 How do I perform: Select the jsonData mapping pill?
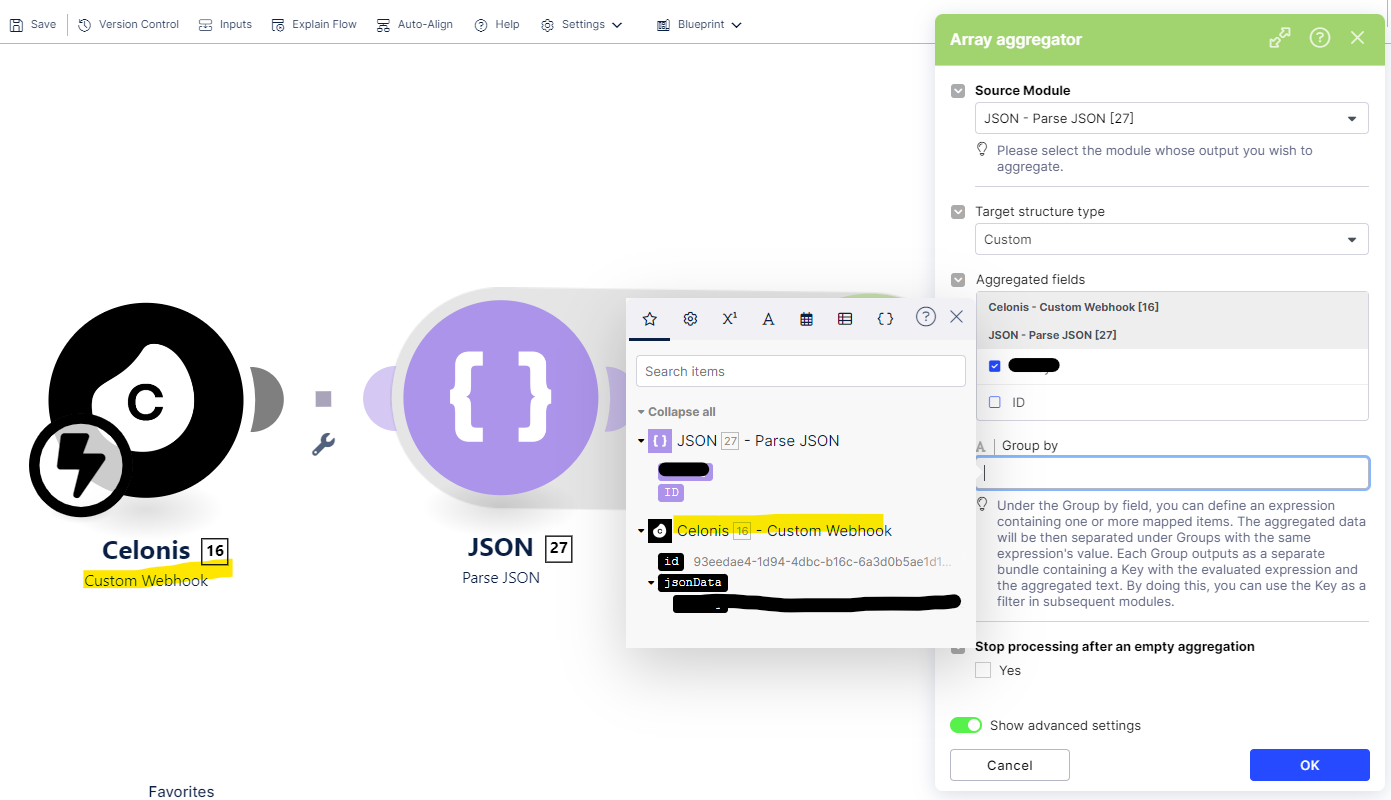coord(692,583)
